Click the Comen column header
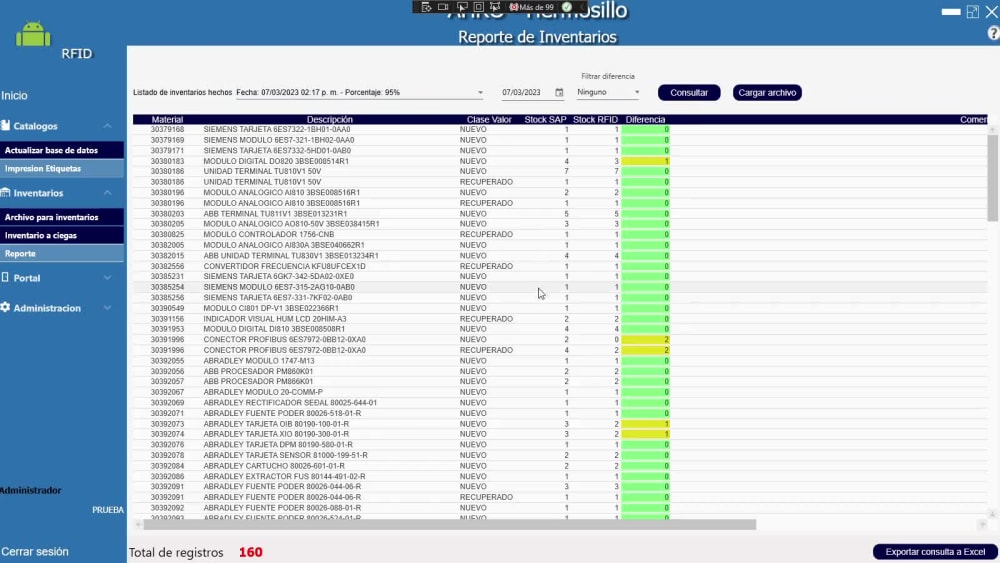The width and height of the screenshot is (1000, 563). [x=973, y=119]
